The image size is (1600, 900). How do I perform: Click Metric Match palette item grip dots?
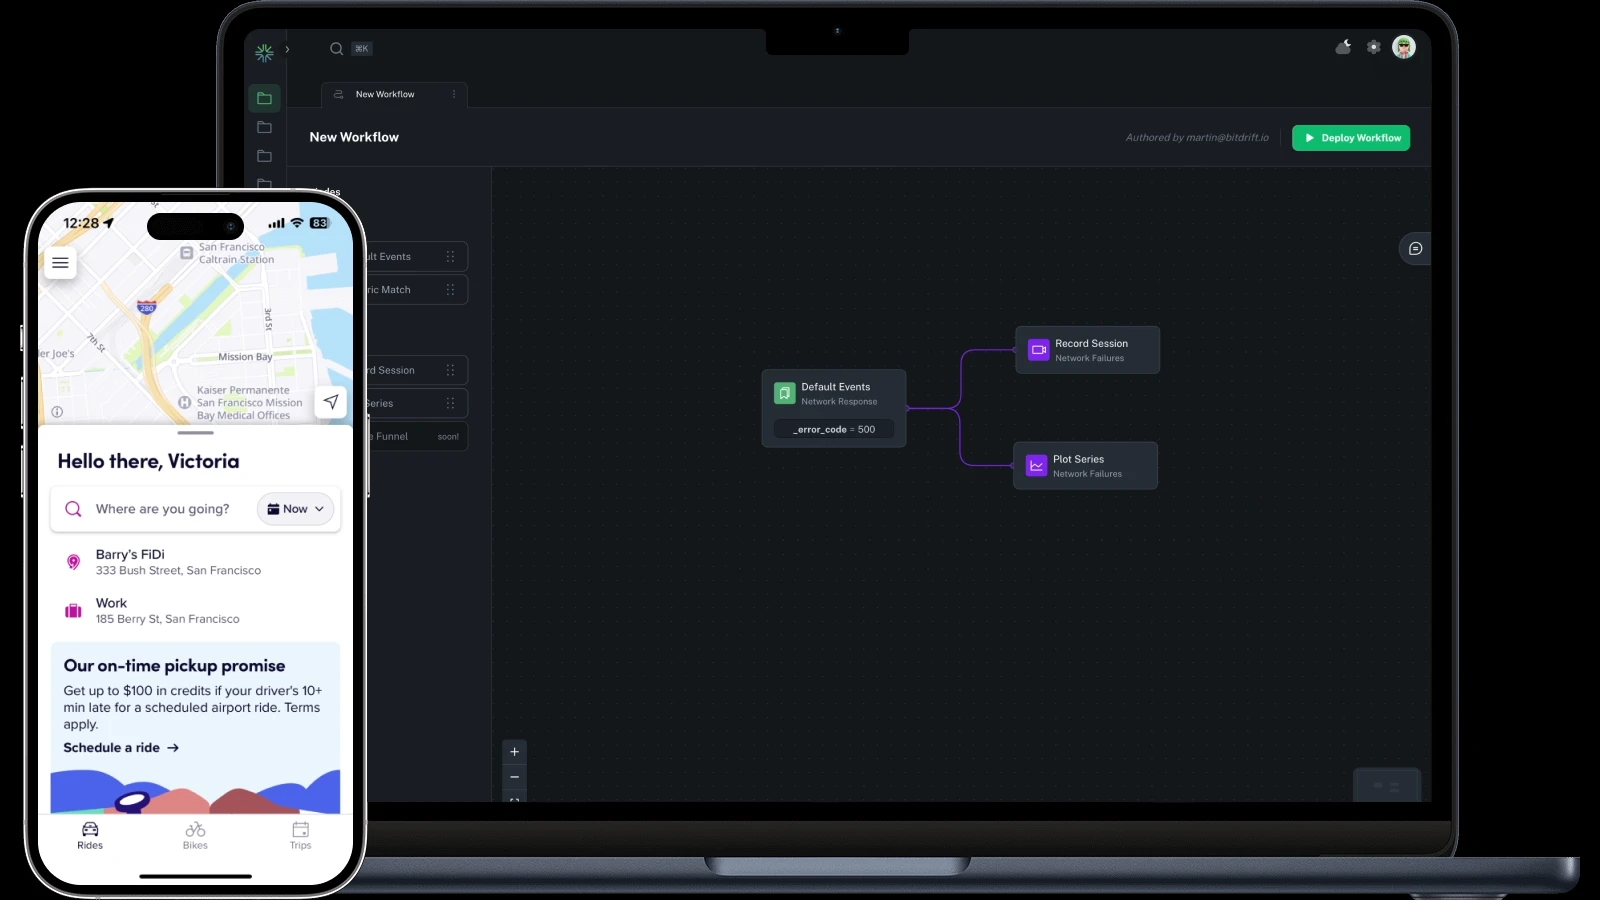click(450, 290)
